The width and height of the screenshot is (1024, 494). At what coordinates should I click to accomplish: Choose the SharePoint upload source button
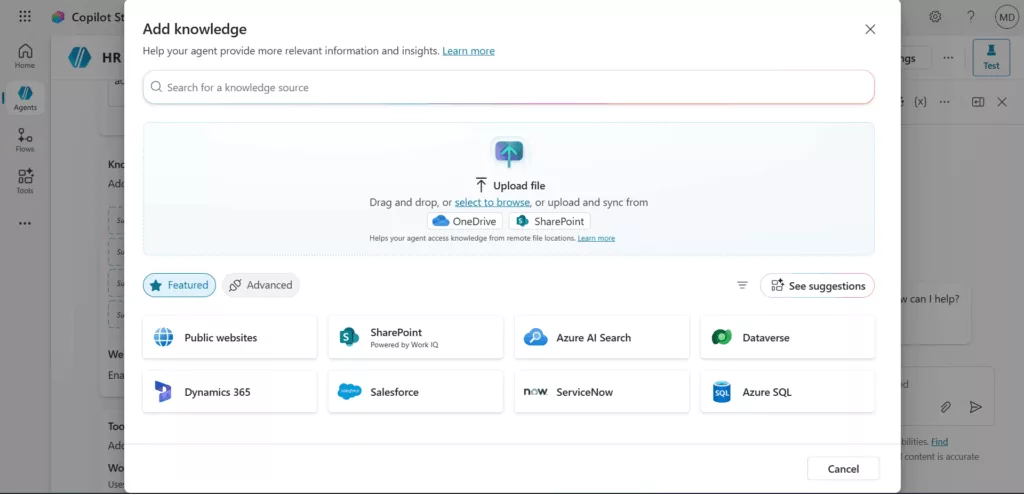(550, 221)
